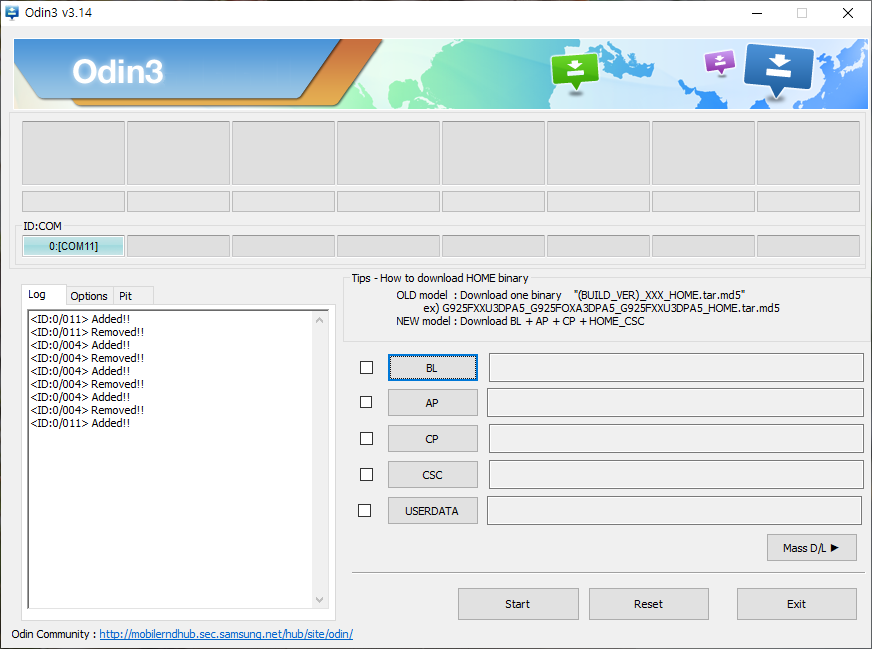Click the 0:[COM11] port slot
The height and width of the screenshot is (649, 872).
click(73, 246)
